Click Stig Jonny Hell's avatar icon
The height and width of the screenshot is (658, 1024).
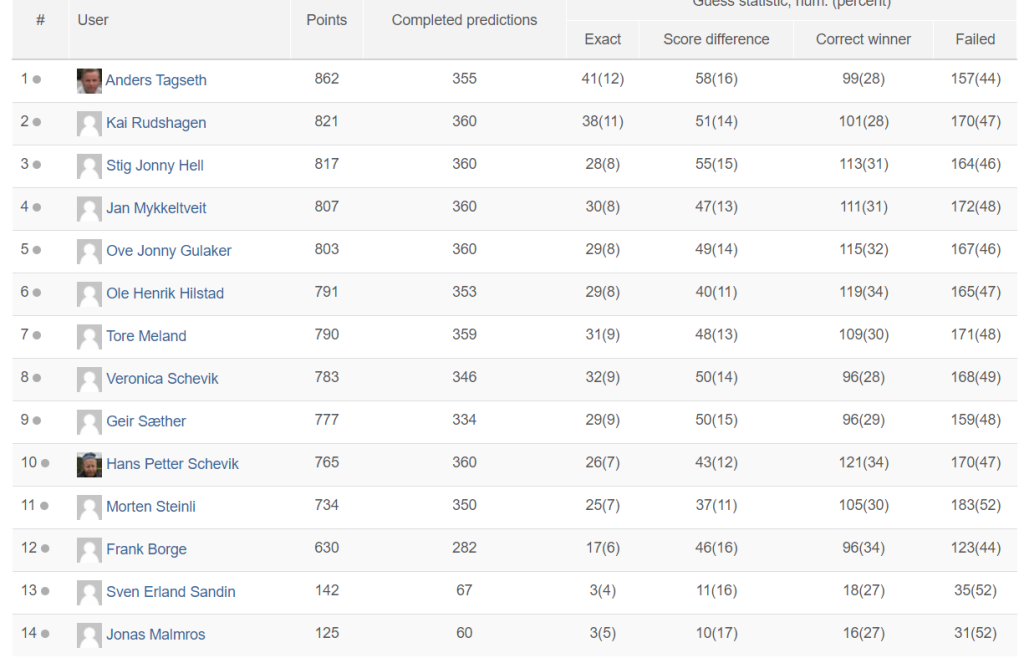tap(89, 166)
